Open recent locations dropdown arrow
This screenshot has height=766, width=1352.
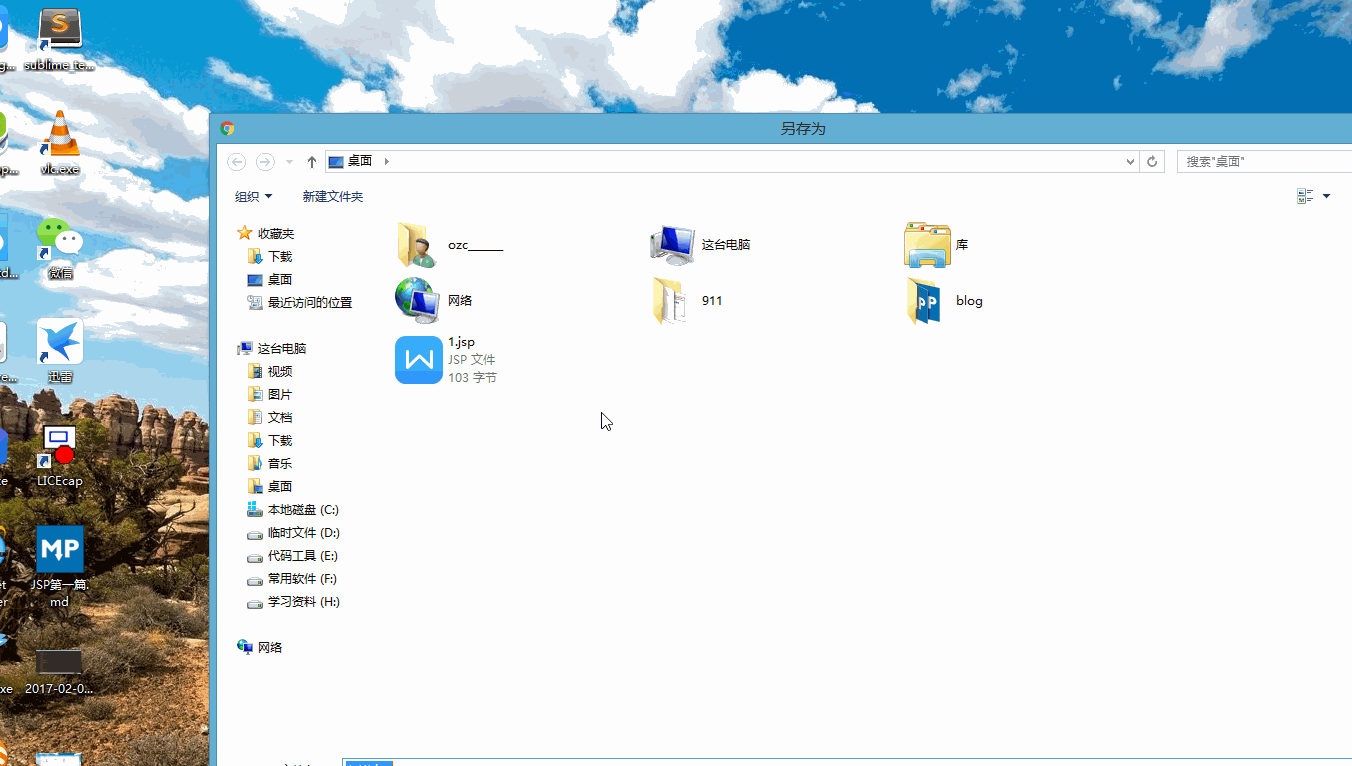pos(290,161)
